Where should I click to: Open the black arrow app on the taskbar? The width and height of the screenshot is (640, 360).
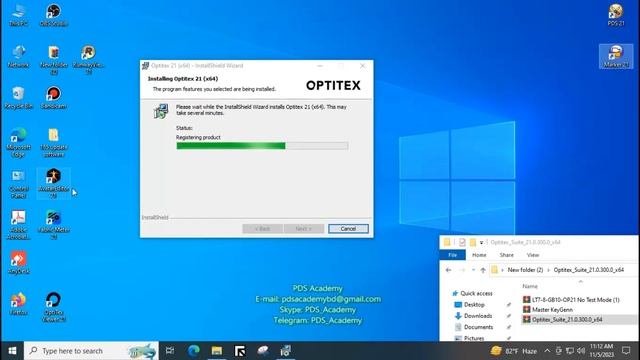click(240, 351)
